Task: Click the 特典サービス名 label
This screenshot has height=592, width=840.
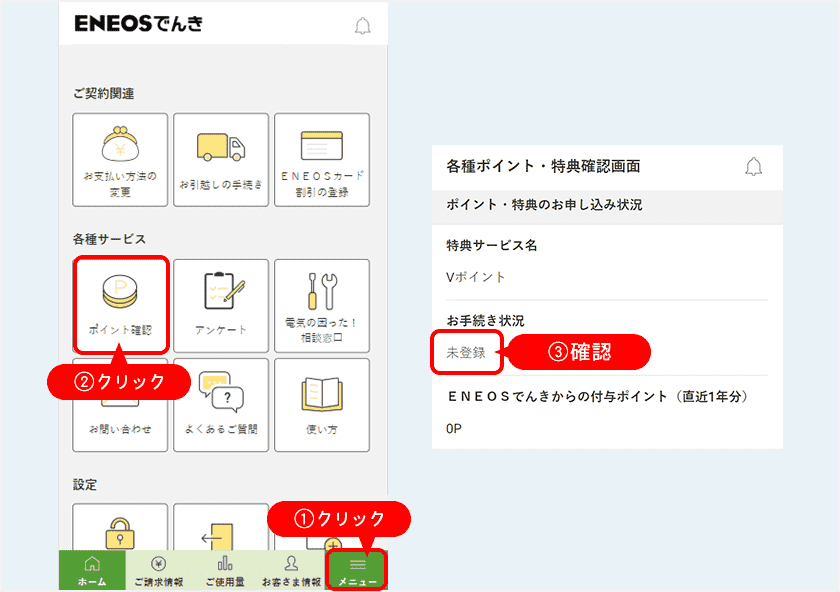Action: click(x=491, y=245)
